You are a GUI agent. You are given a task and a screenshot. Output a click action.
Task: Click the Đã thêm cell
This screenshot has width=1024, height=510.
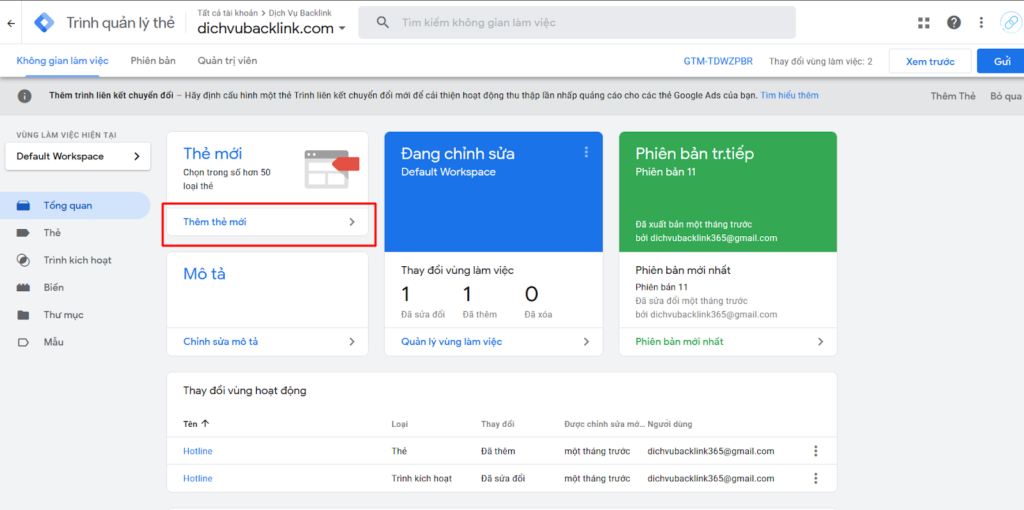pyautogui.click(x=498, y=451)
